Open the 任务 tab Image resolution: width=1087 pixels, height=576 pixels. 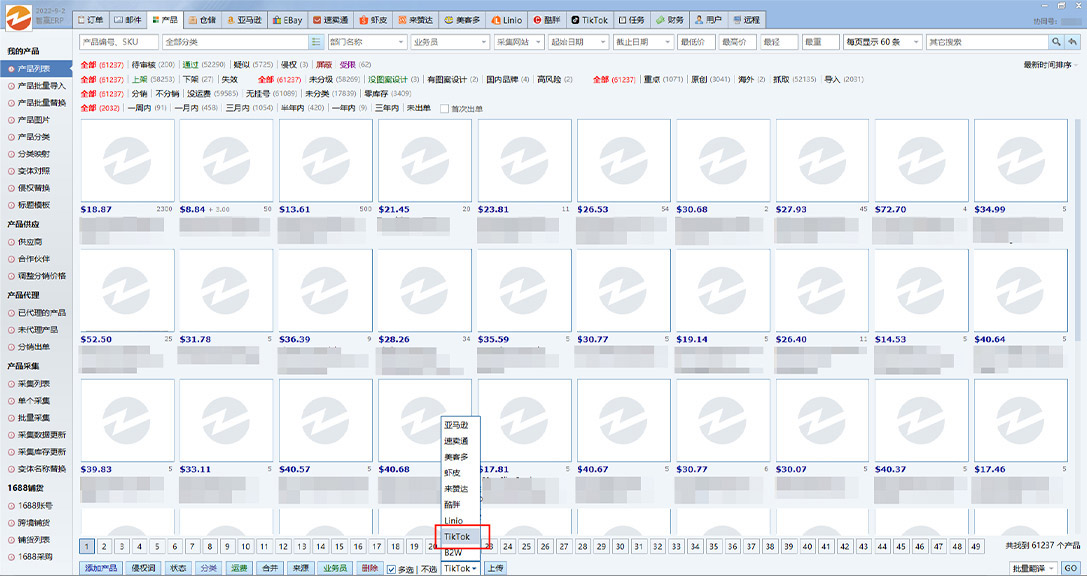(632, 20)
